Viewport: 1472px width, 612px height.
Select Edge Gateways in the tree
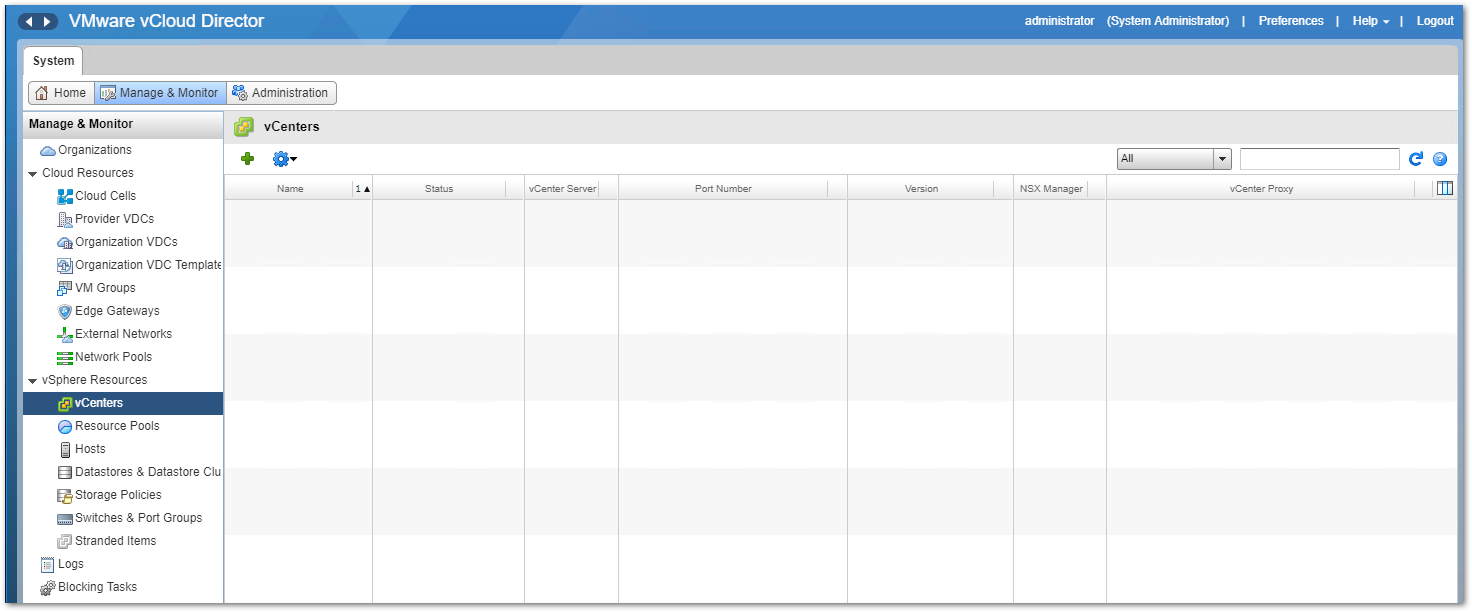point(117,311)
